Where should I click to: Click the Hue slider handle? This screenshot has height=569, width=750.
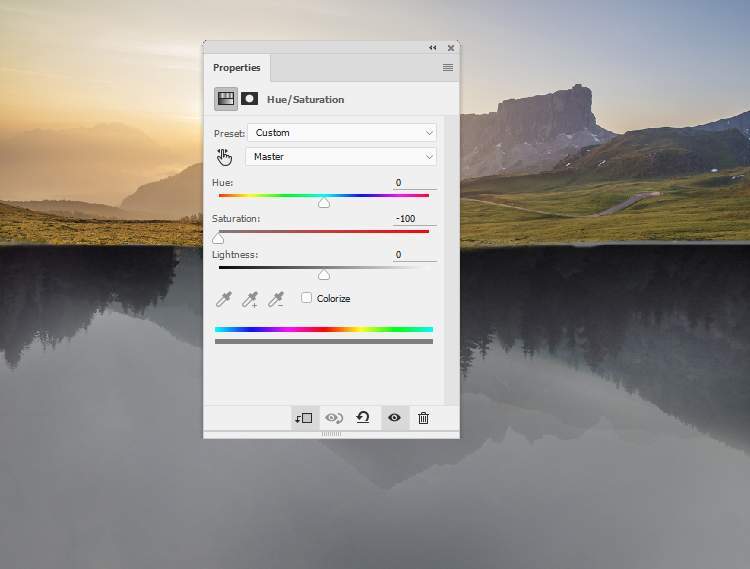point(324,203)
